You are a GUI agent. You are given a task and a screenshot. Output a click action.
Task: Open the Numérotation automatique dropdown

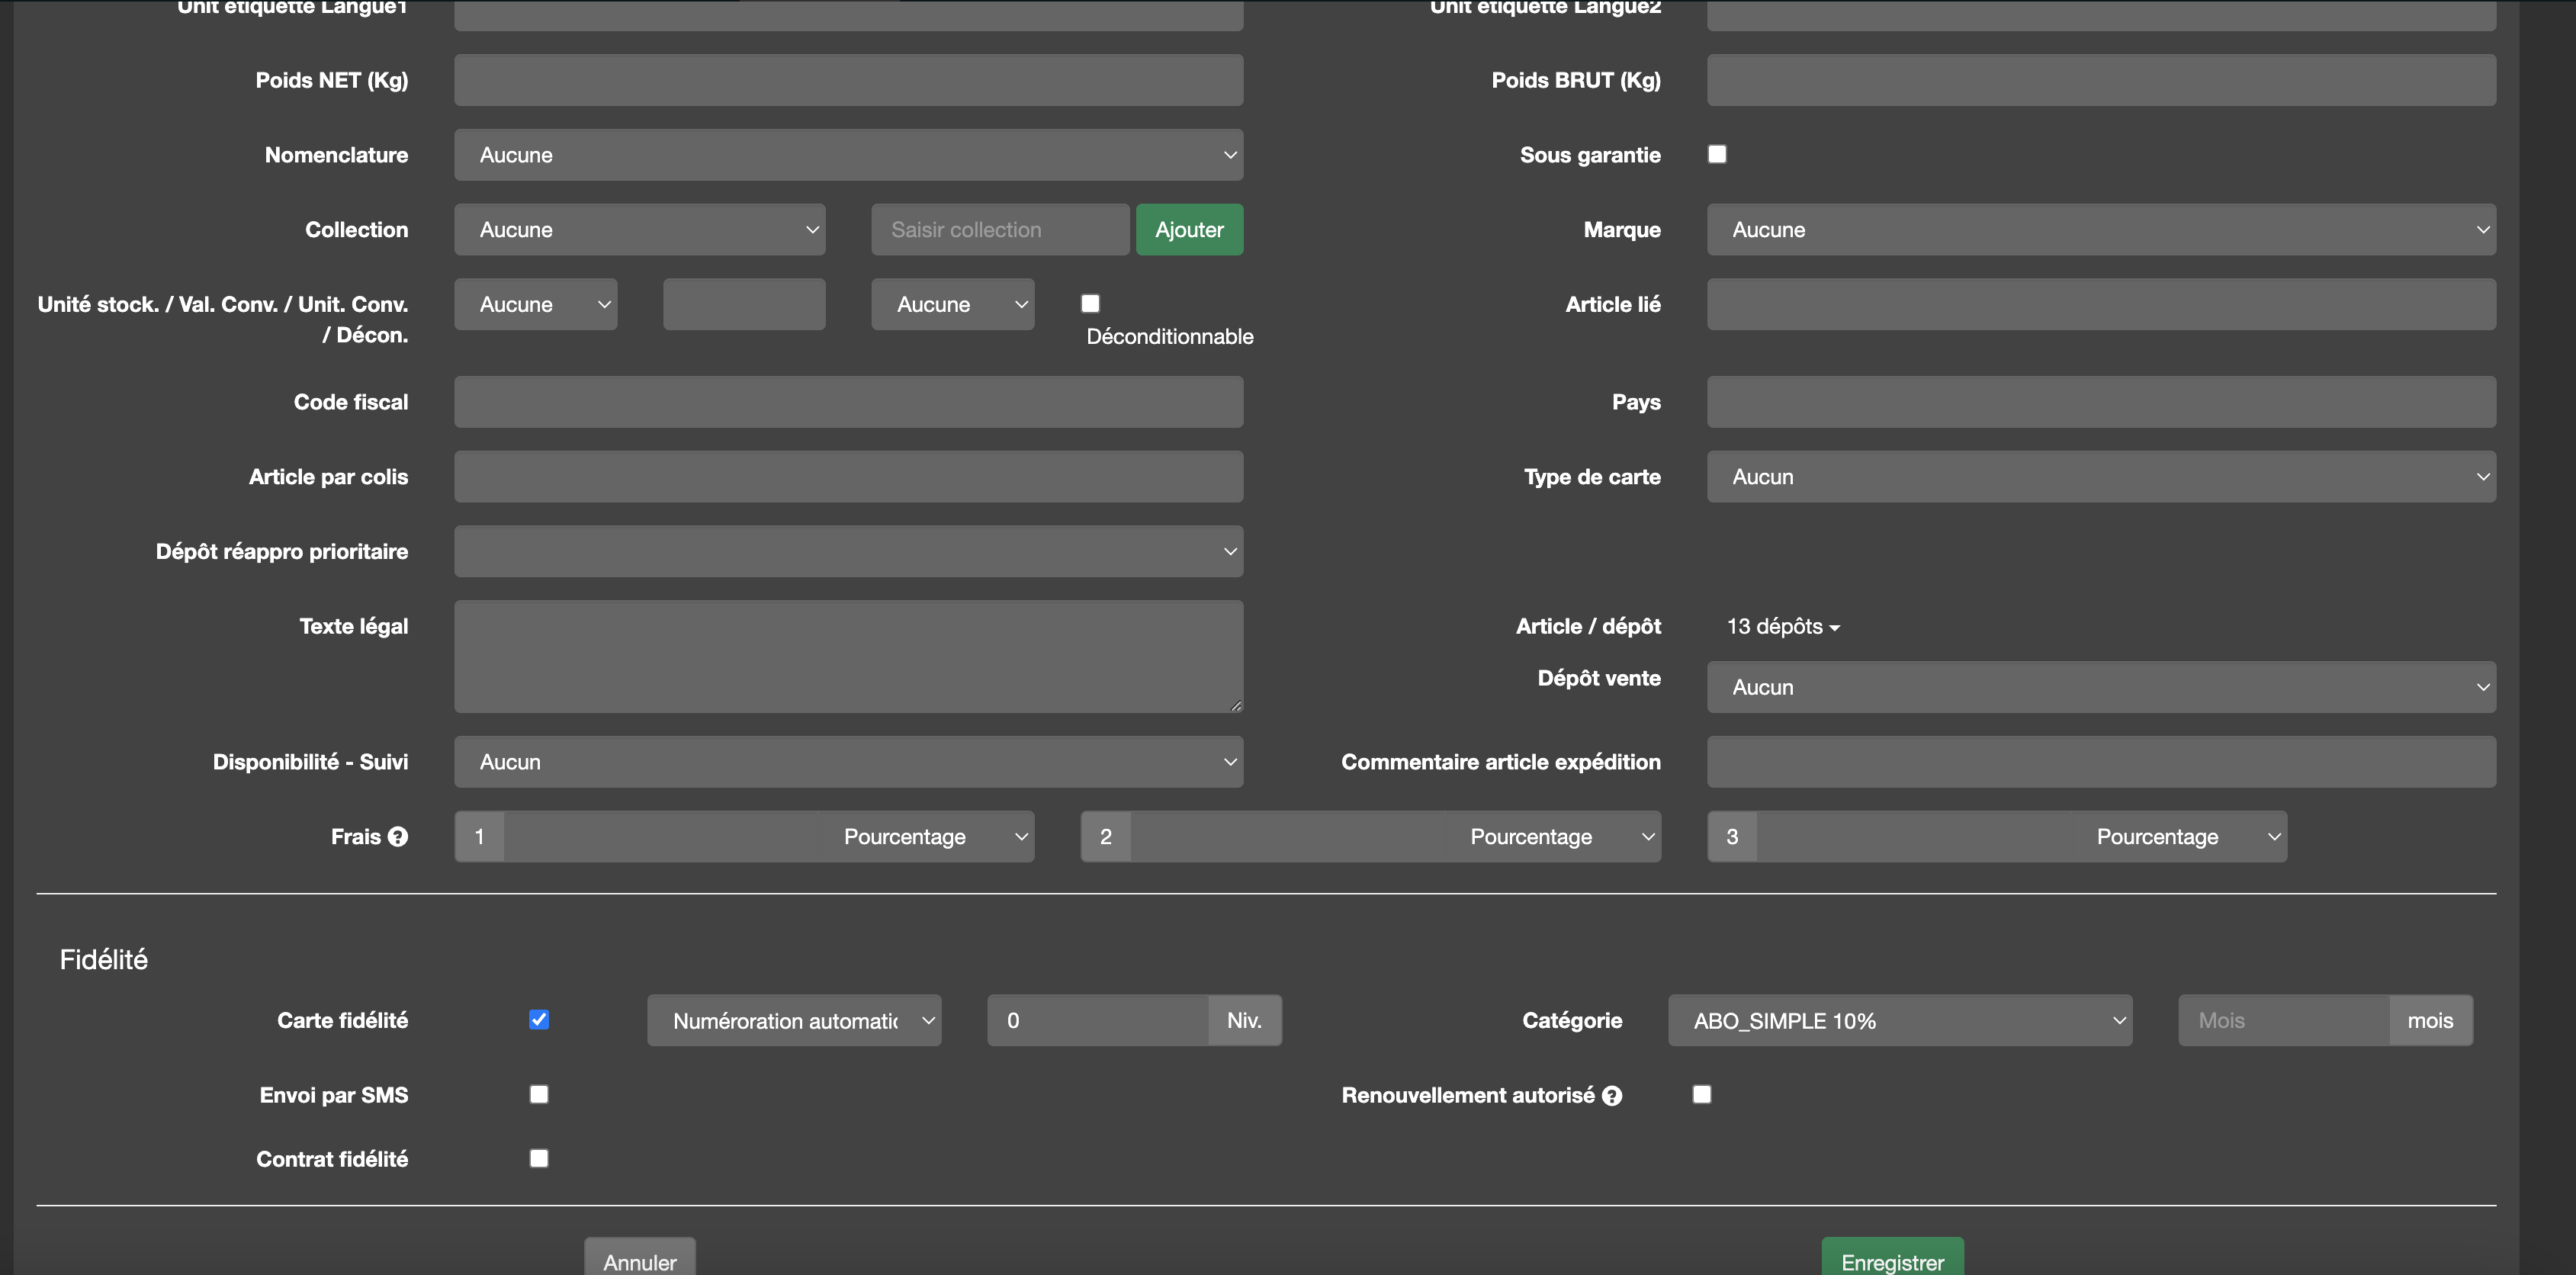[794, 1021]
